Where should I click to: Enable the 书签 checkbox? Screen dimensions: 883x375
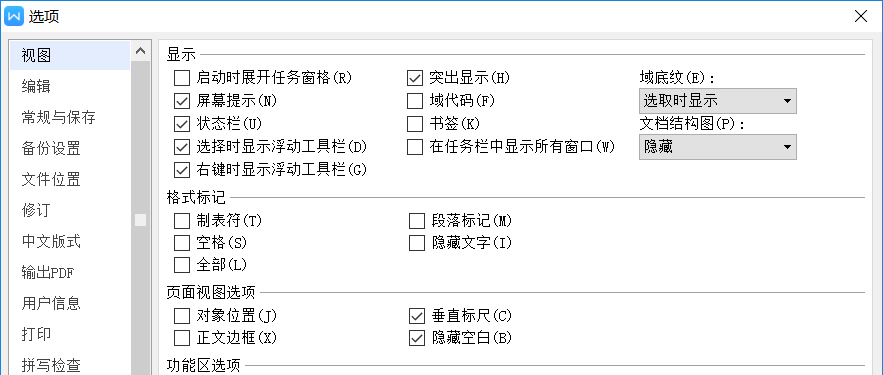point(415,124)
